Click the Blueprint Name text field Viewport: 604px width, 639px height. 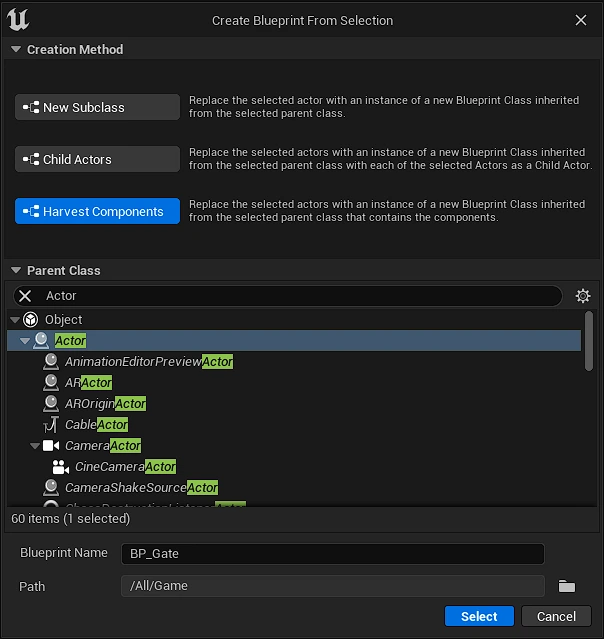point(332,554)
